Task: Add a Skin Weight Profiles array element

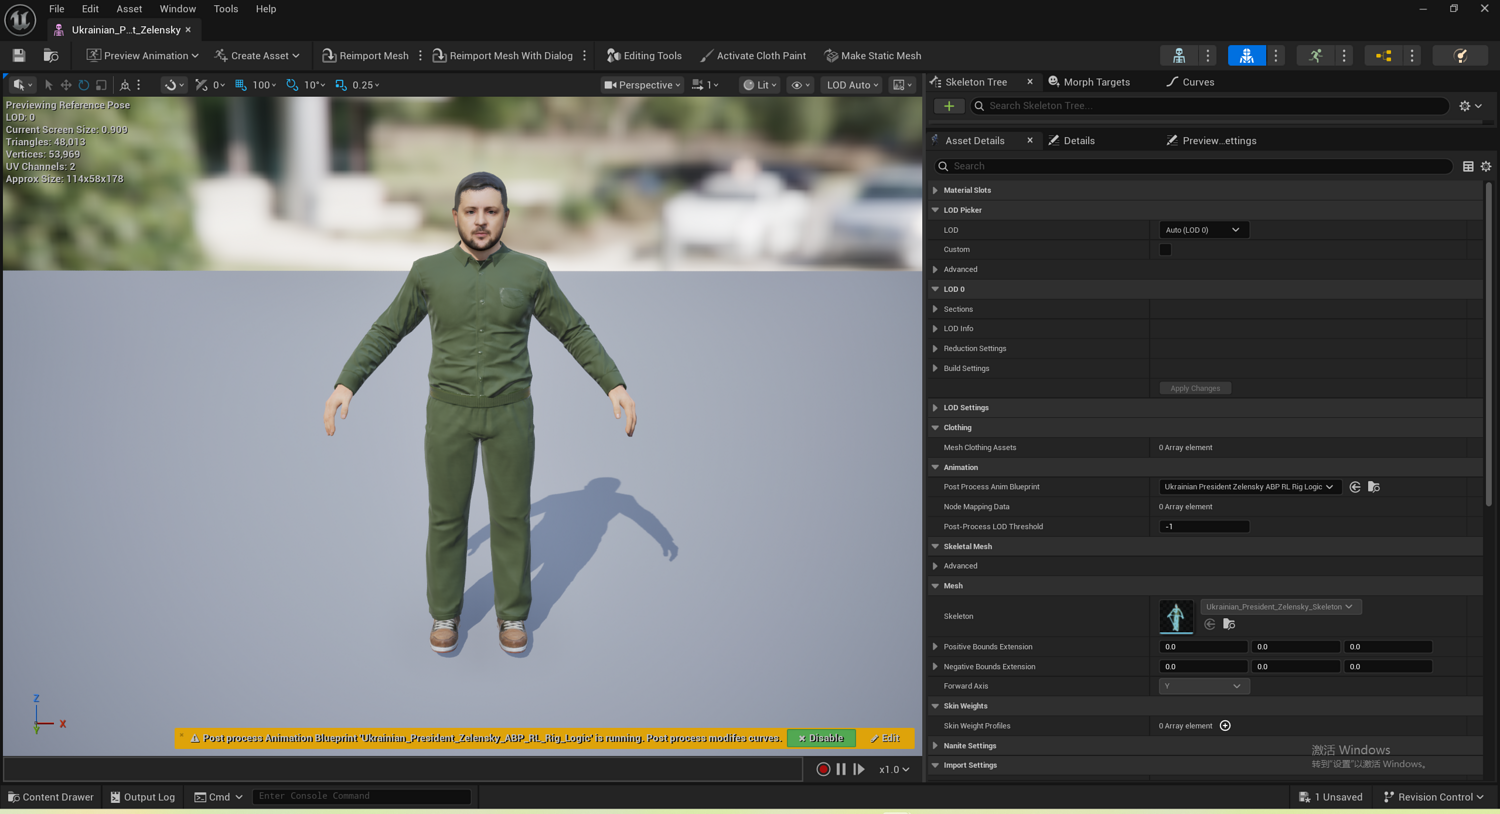Action: click(x=1225, y=726)
